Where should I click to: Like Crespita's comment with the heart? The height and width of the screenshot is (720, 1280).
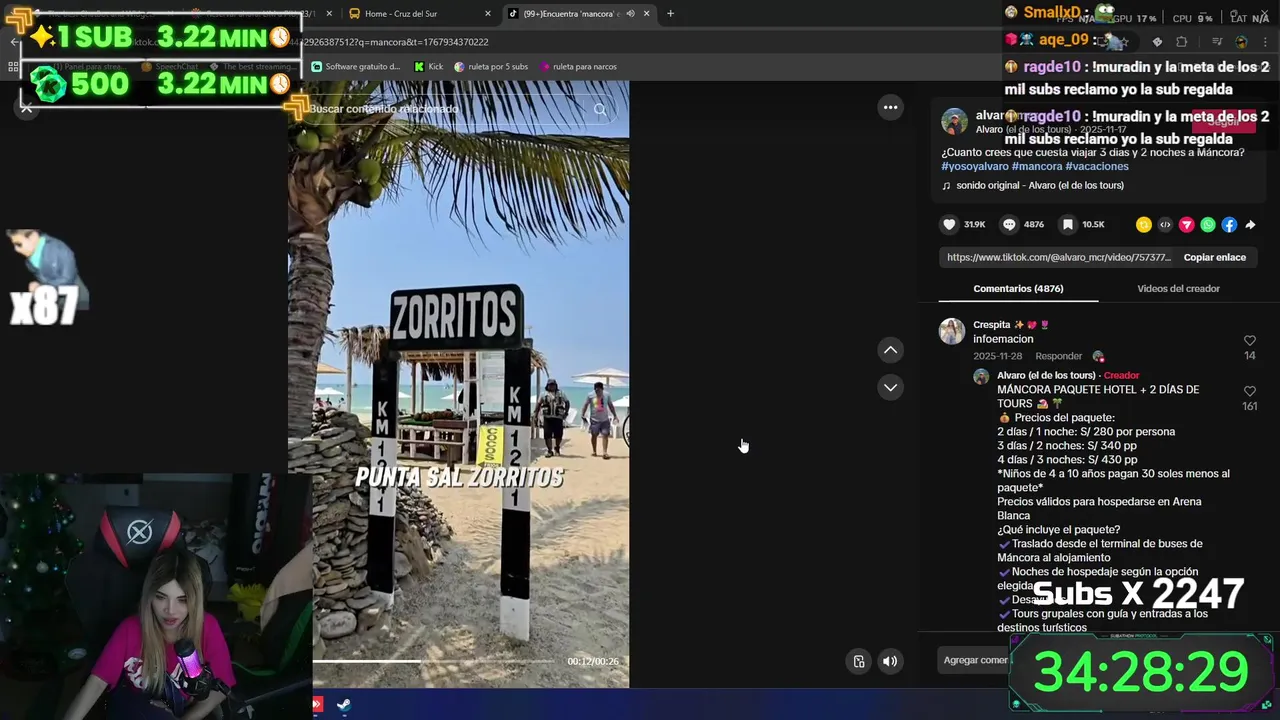1249,341
